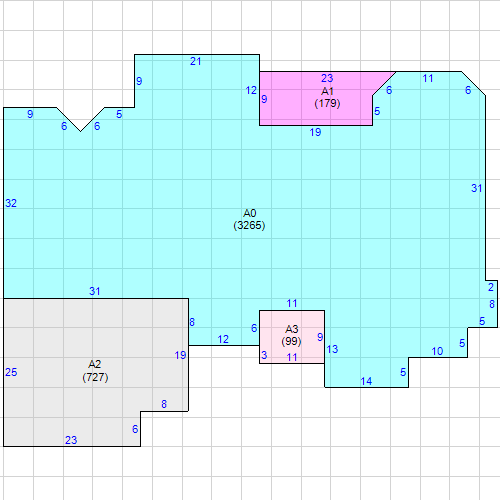The height and width of the screenshot is (500, 500).
Task: Select the A0 (3265) area label
Action: tap(249, 219)
